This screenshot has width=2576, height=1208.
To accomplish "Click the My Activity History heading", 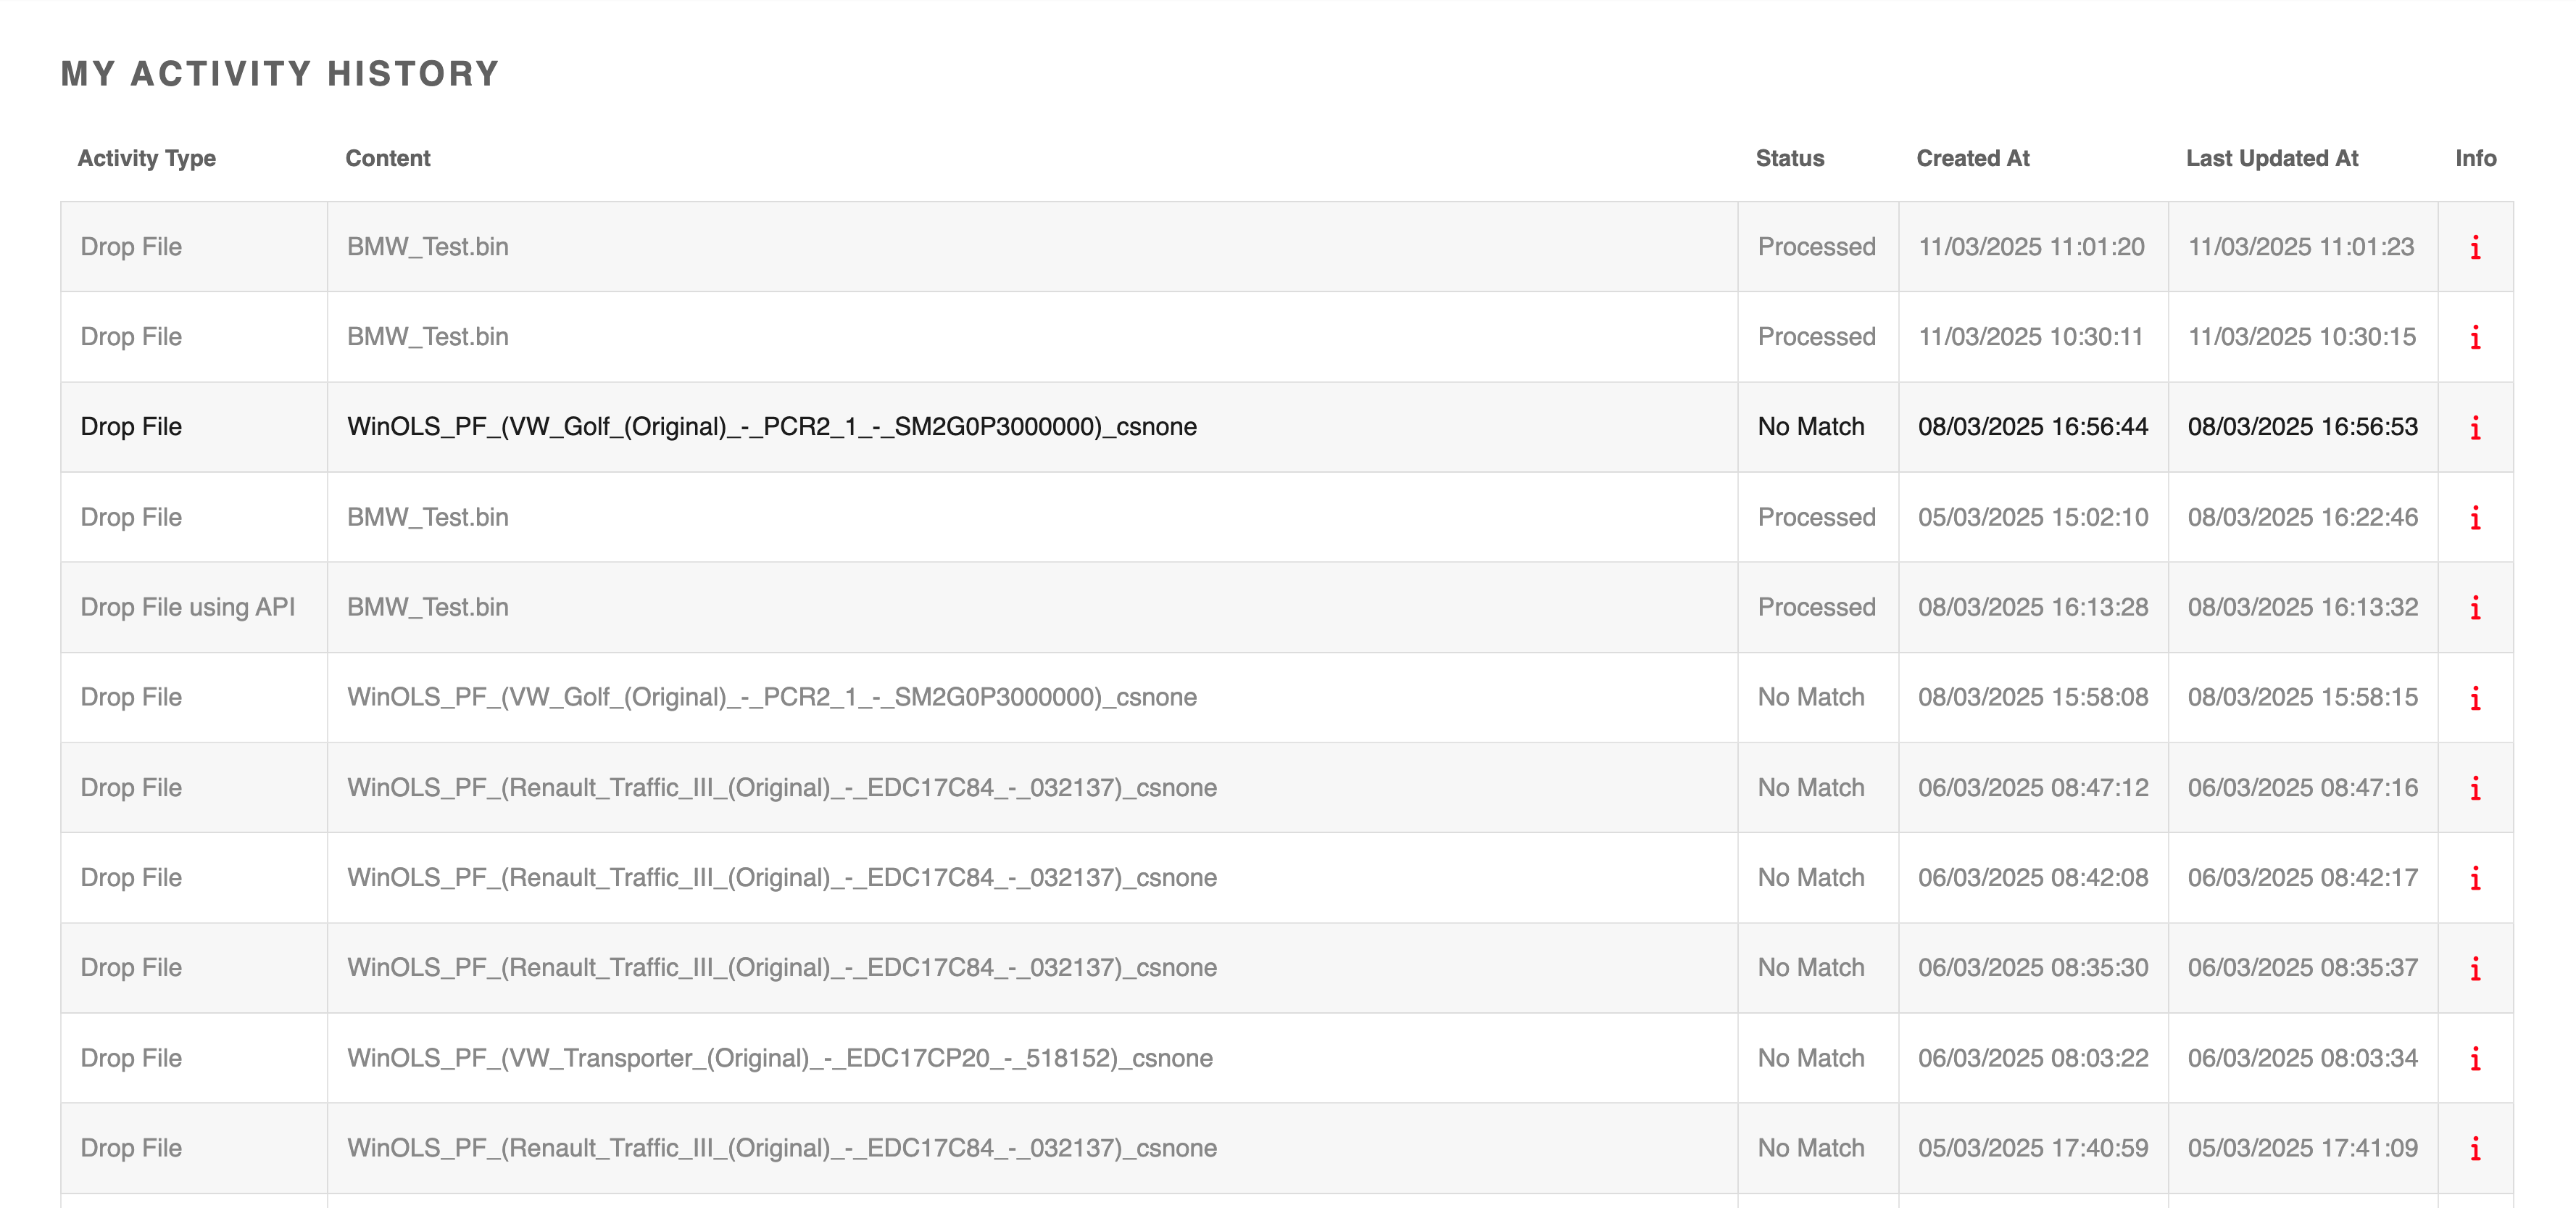I will 280,74.
